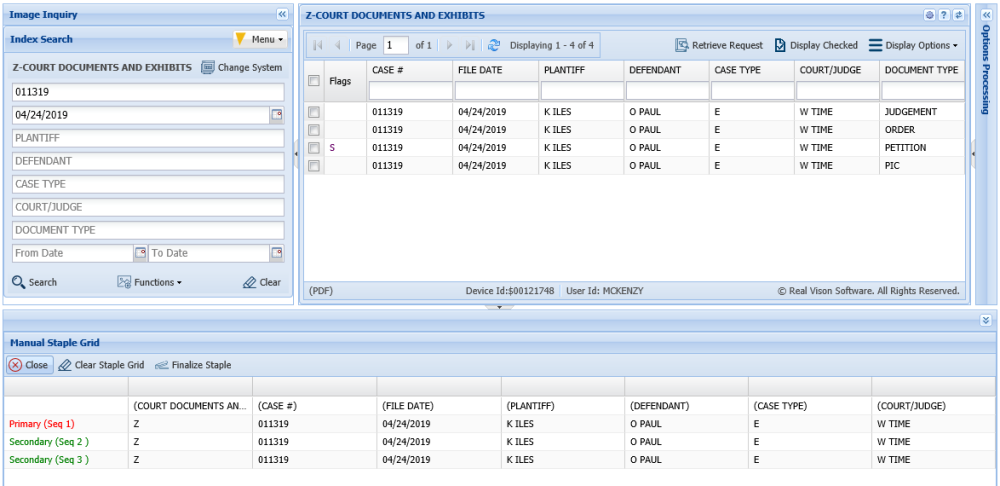Image resolution: width=1000 pixels, height=486 pixels.
Task: Toggle the select-all checkbox in header
Action: 314,81
